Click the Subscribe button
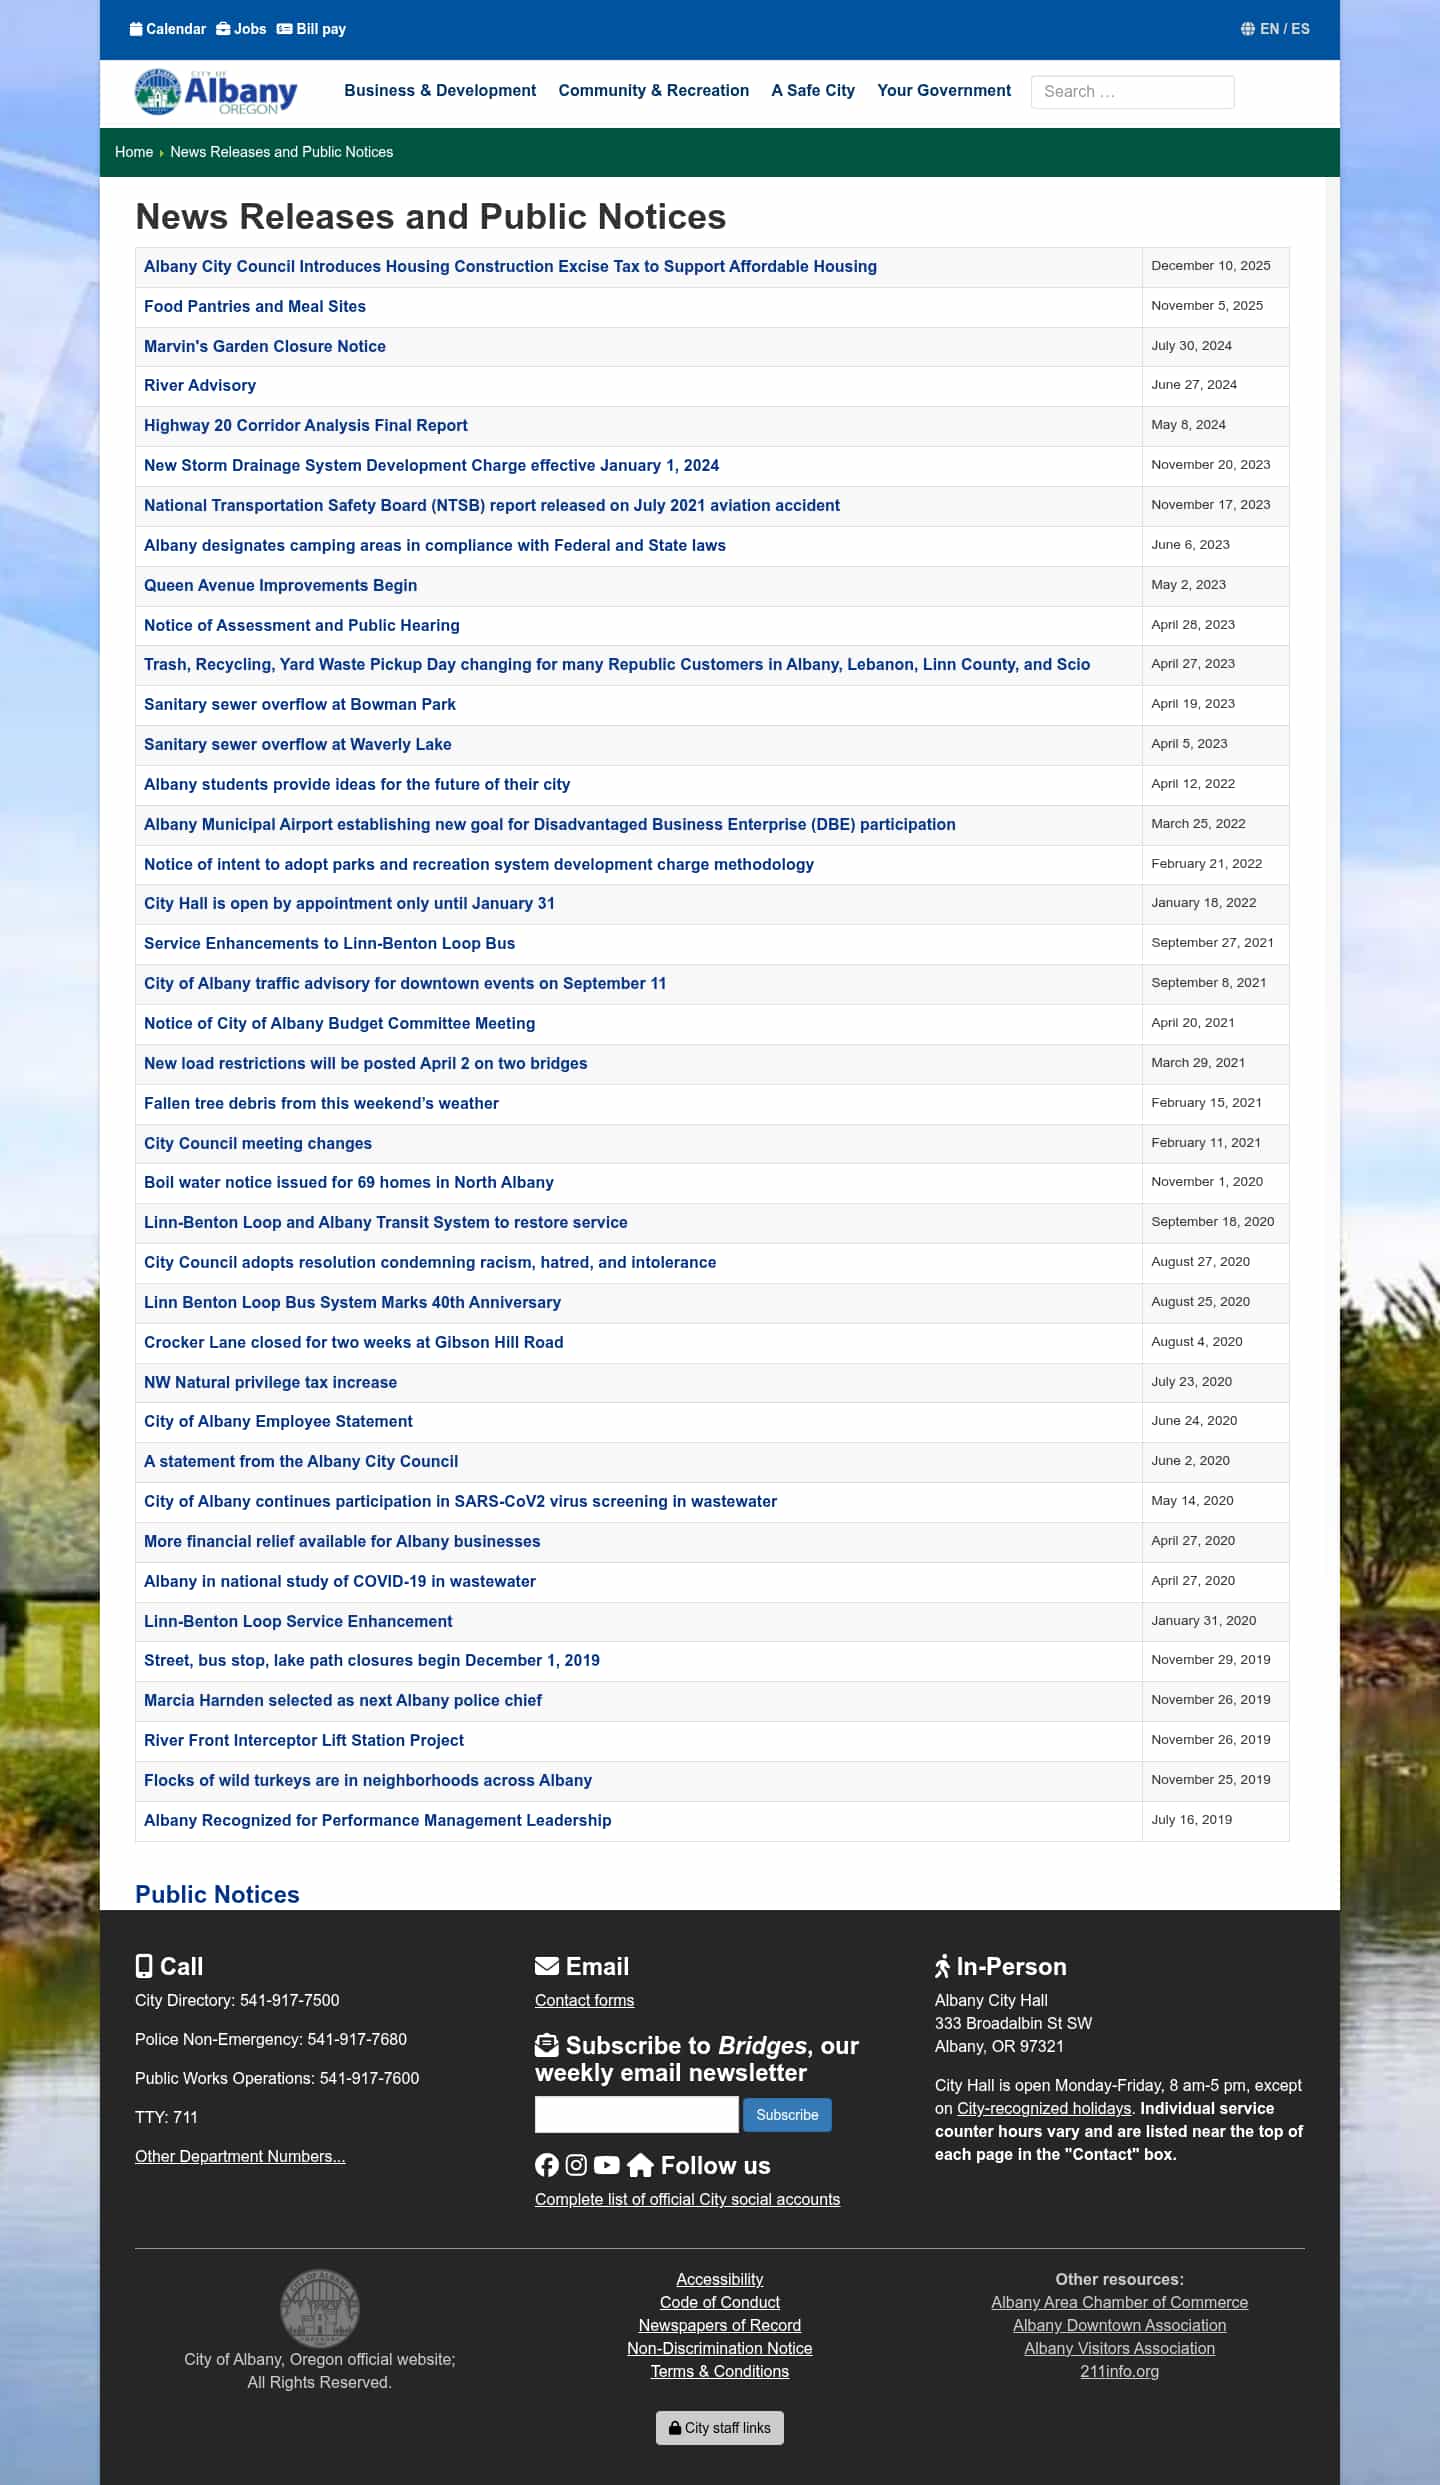The width and height of the screenshot is (1440, 2485). (x=787, y=2114)
